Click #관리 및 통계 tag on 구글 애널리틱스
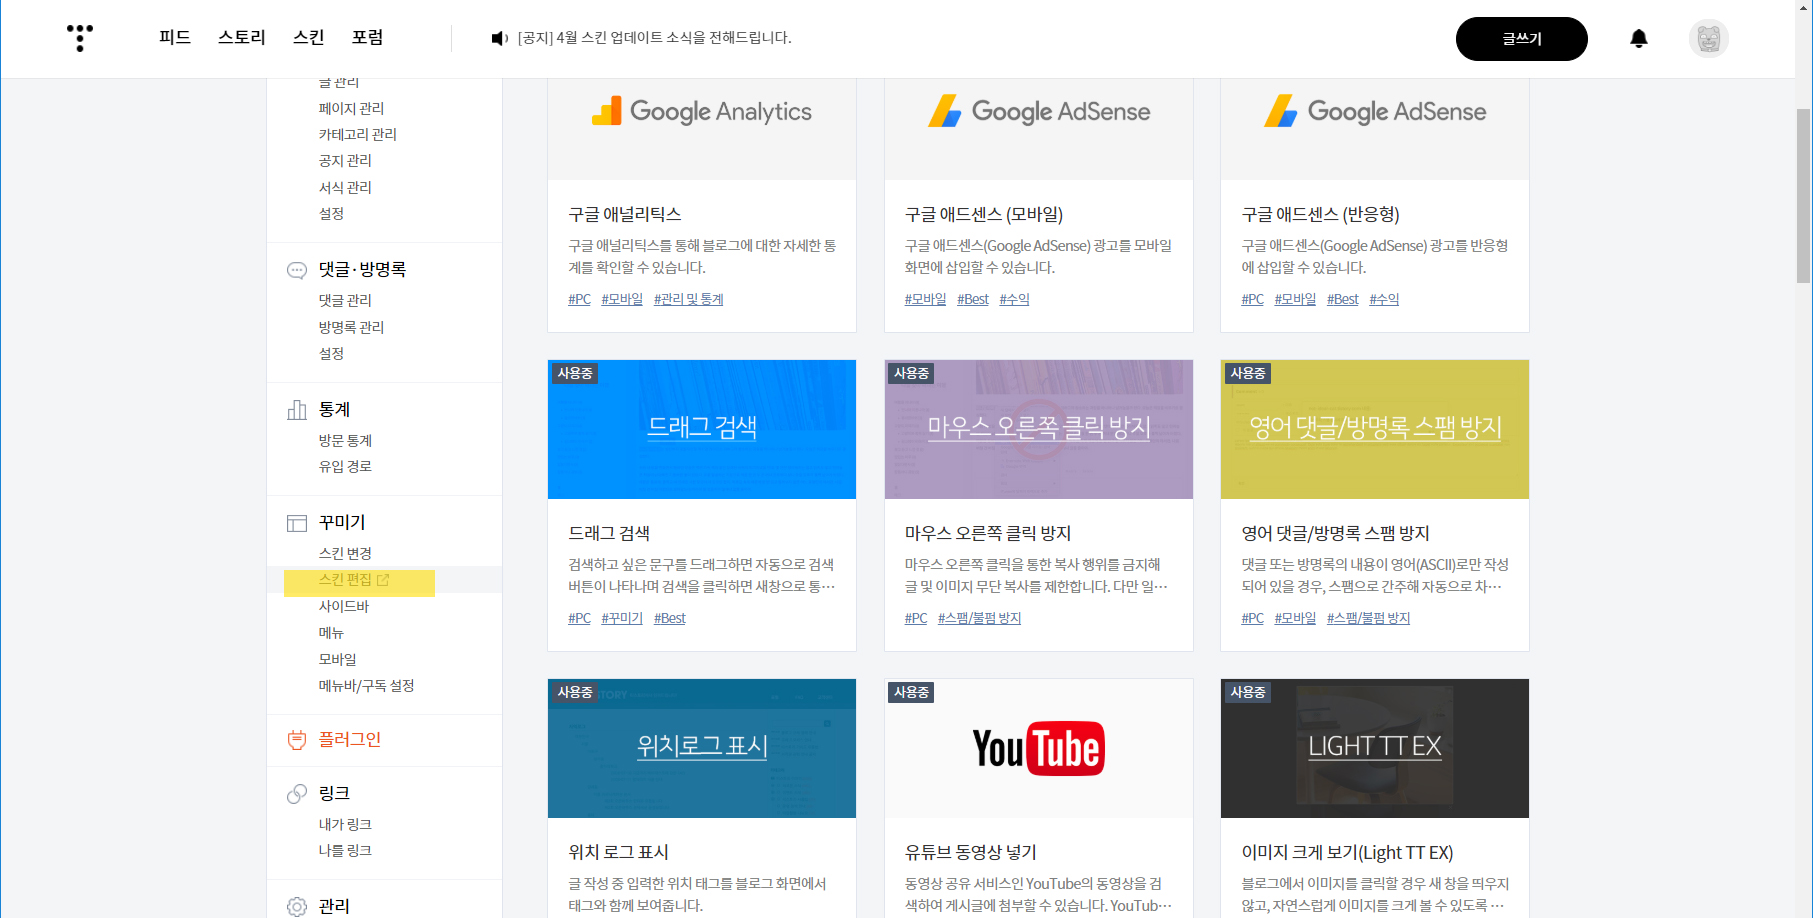This screenshot has height=918, width=1813. tap(688, 299)
